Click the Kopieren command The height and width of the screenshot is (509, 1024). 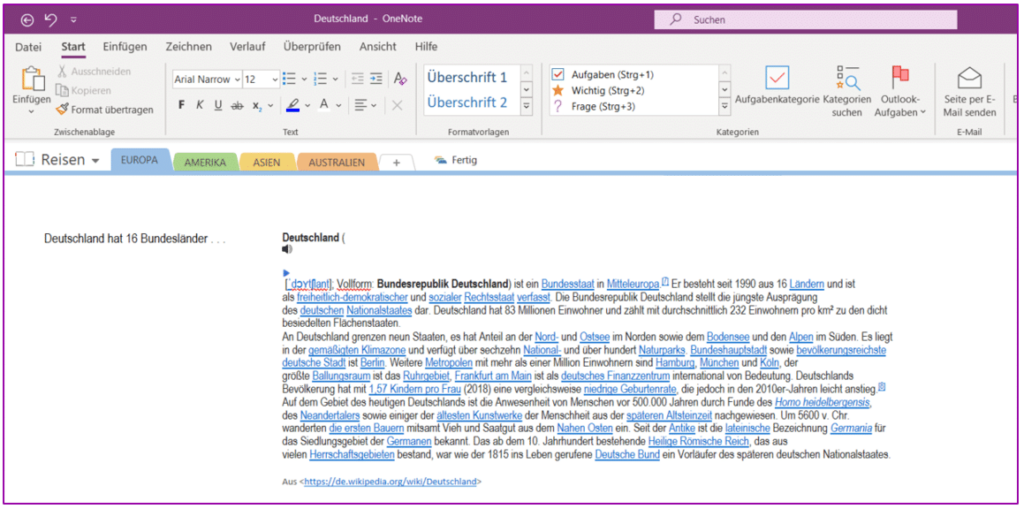(x=83, y=90)
